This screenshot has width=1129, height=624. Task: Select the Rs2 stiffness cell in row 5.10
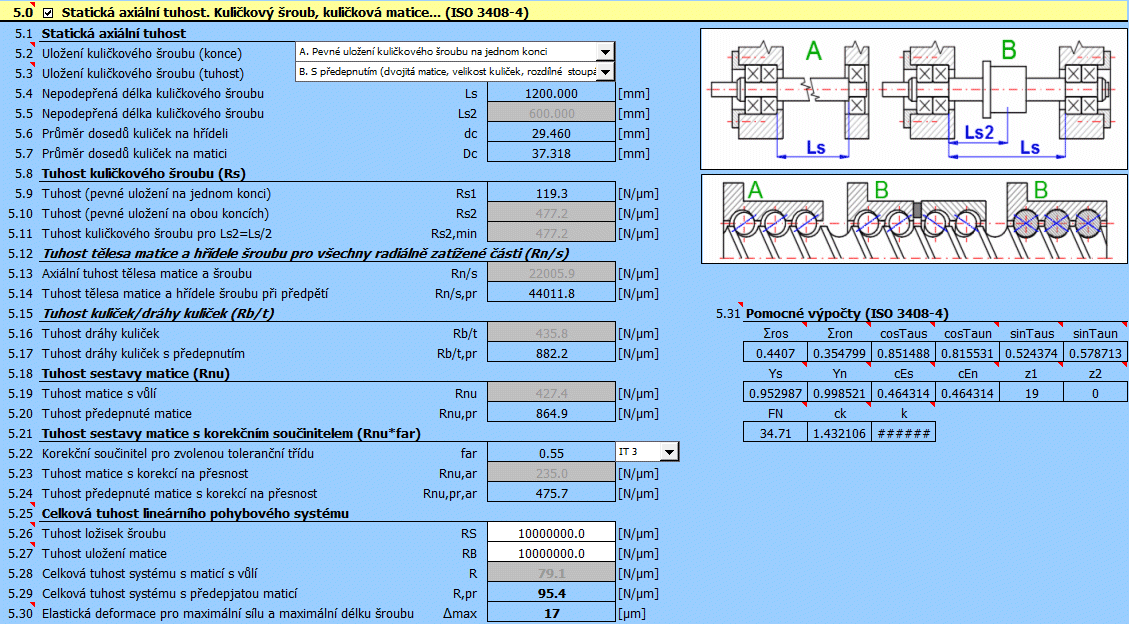(x=552, y=214)
